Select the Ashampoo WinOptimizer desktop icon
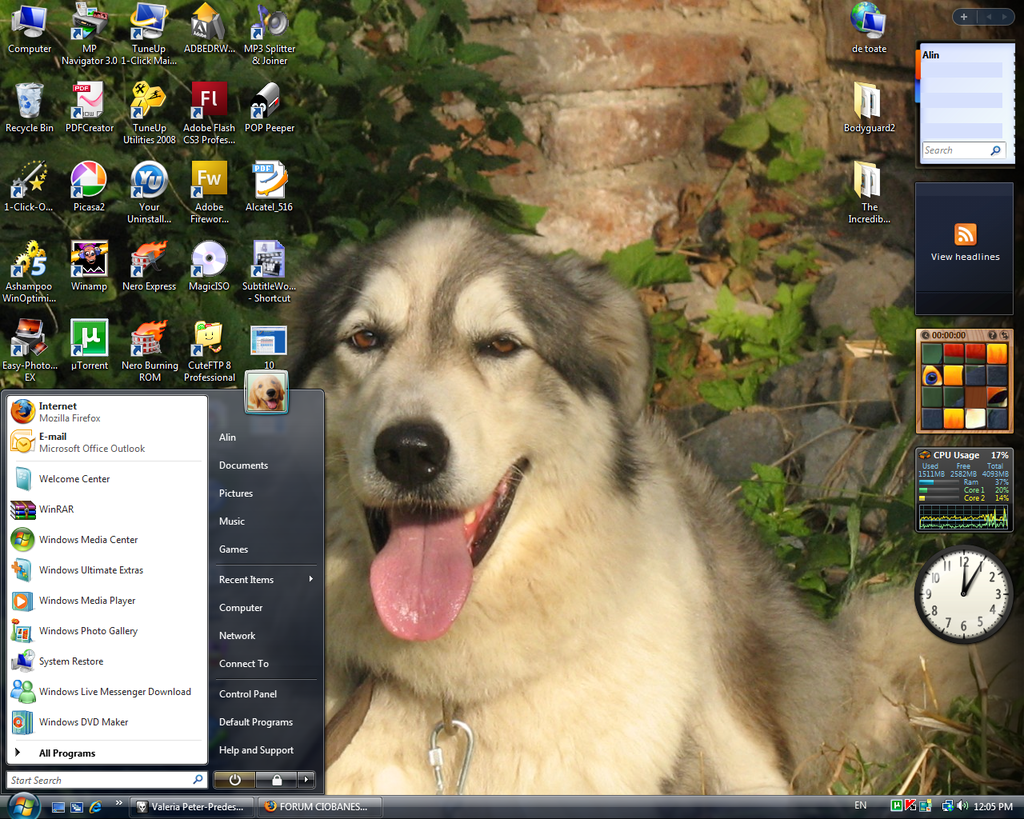This screenshot has height=819, width=1024. click(29, 272)
